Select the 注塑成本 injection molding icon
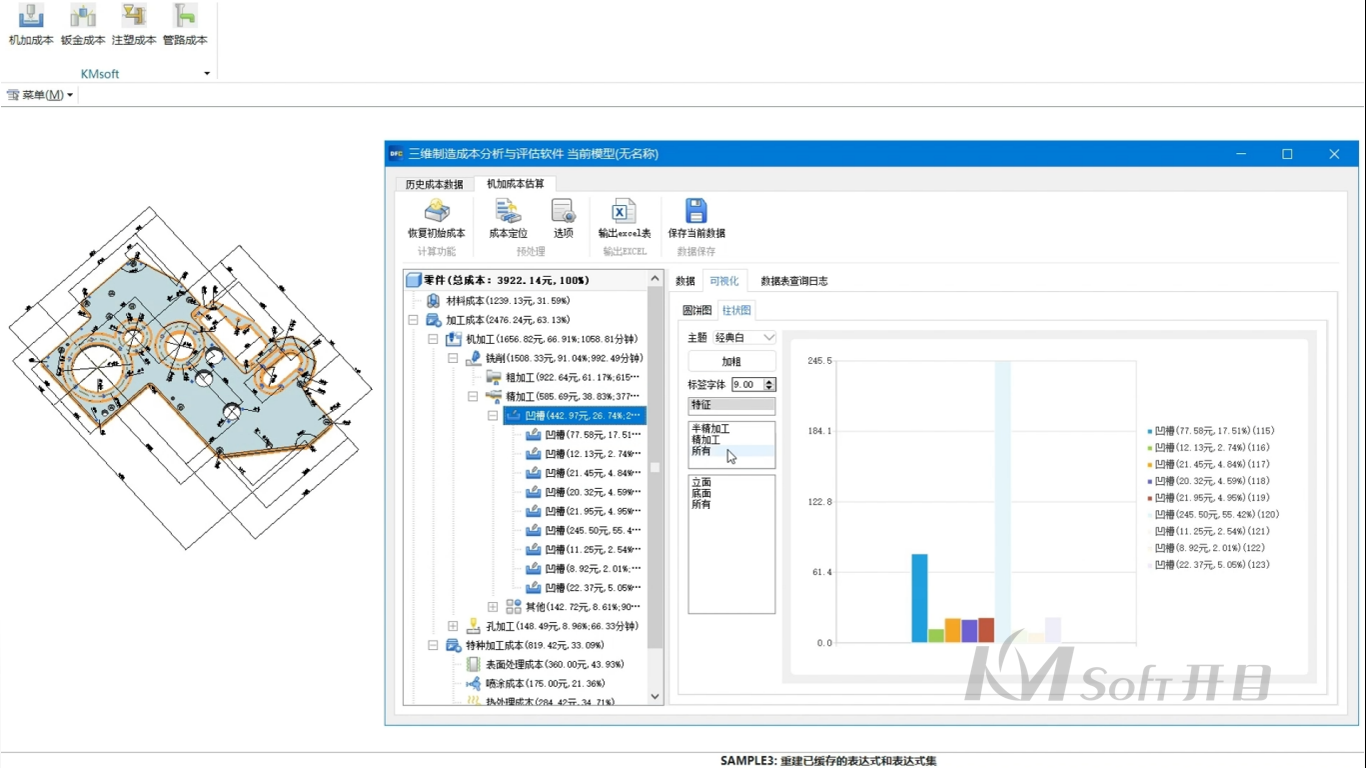Screen dimensions: 1366x768 [134, 17]
